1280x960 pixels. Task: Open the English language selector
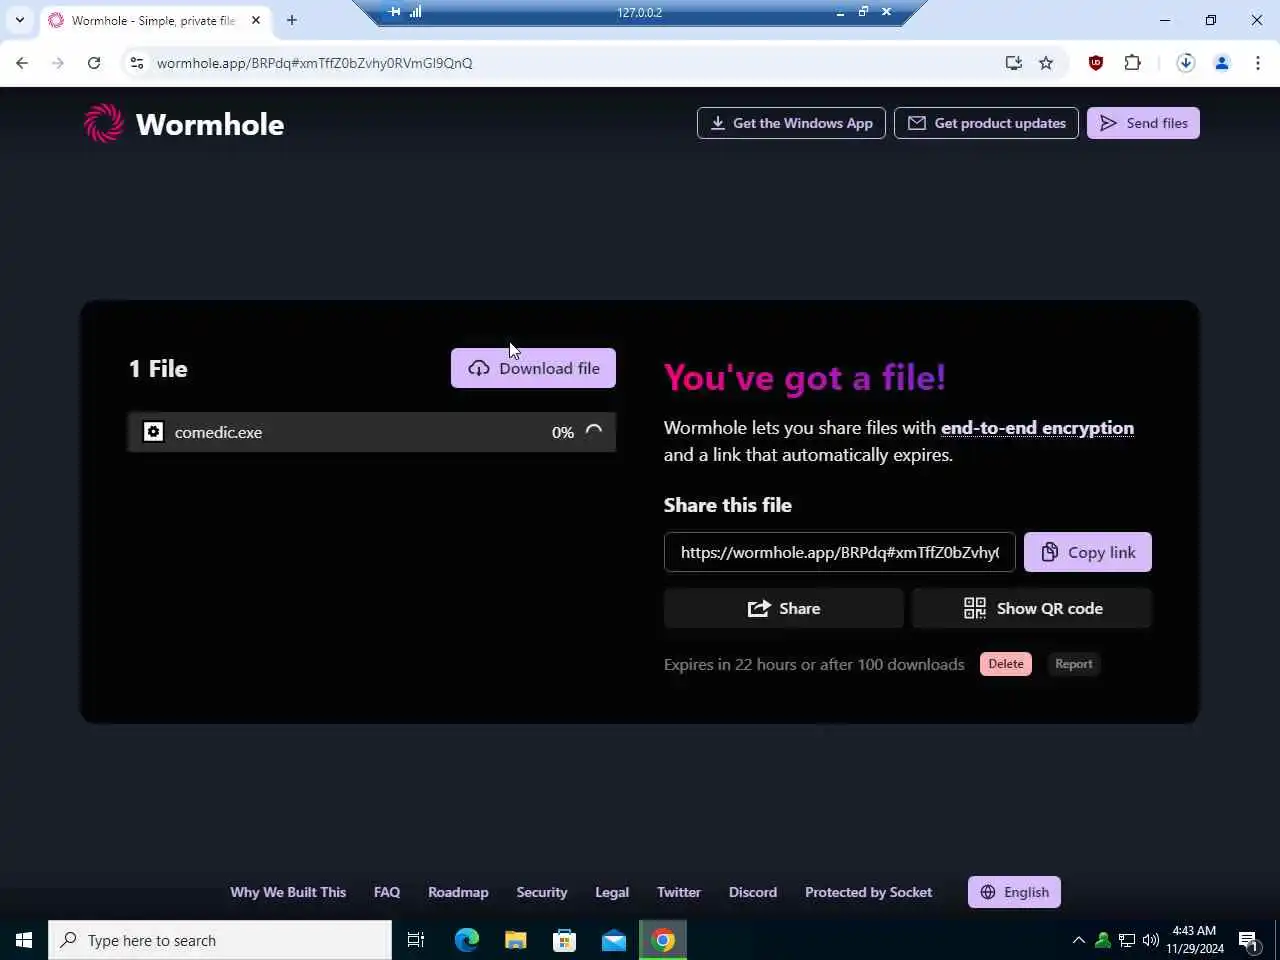click(1014, 892)
